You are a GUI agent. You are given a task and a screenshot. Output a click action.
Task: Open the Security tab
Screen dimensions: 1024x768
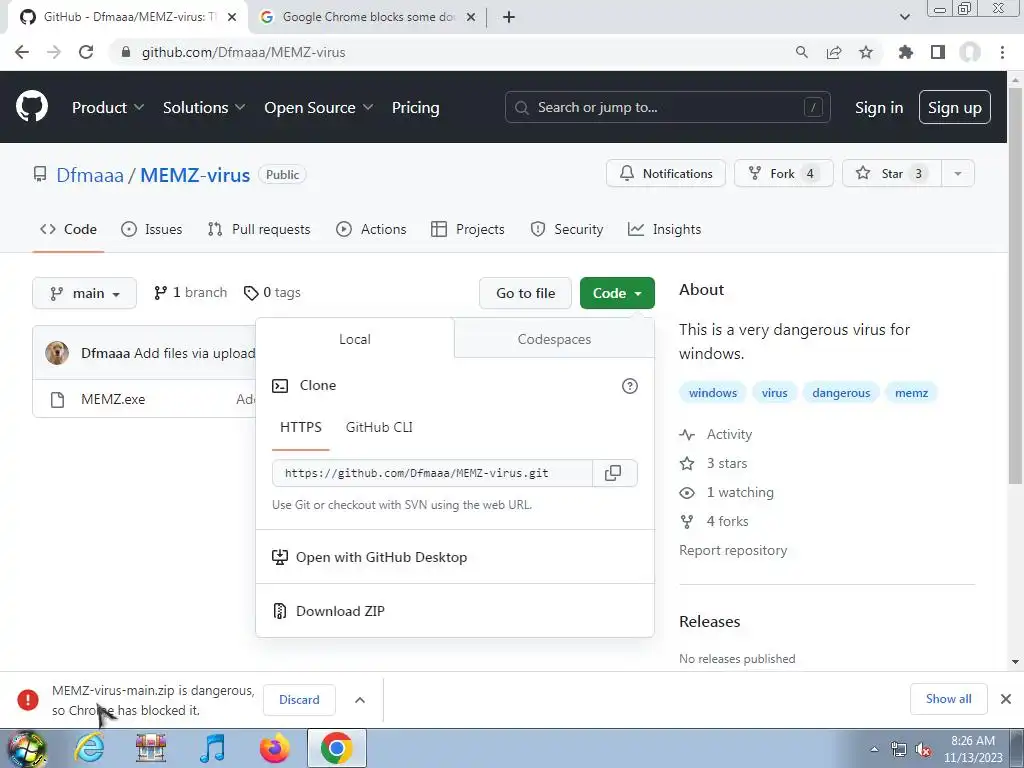[567, 229]
